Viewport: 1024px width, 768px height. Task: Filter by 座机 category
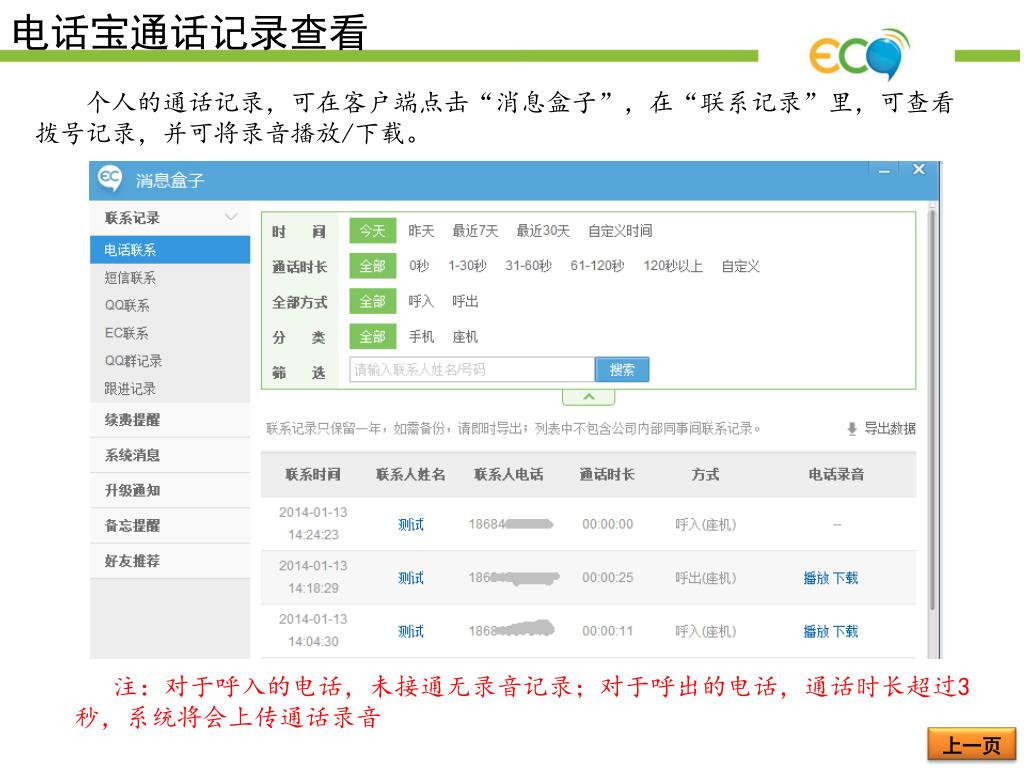(466, 336)
